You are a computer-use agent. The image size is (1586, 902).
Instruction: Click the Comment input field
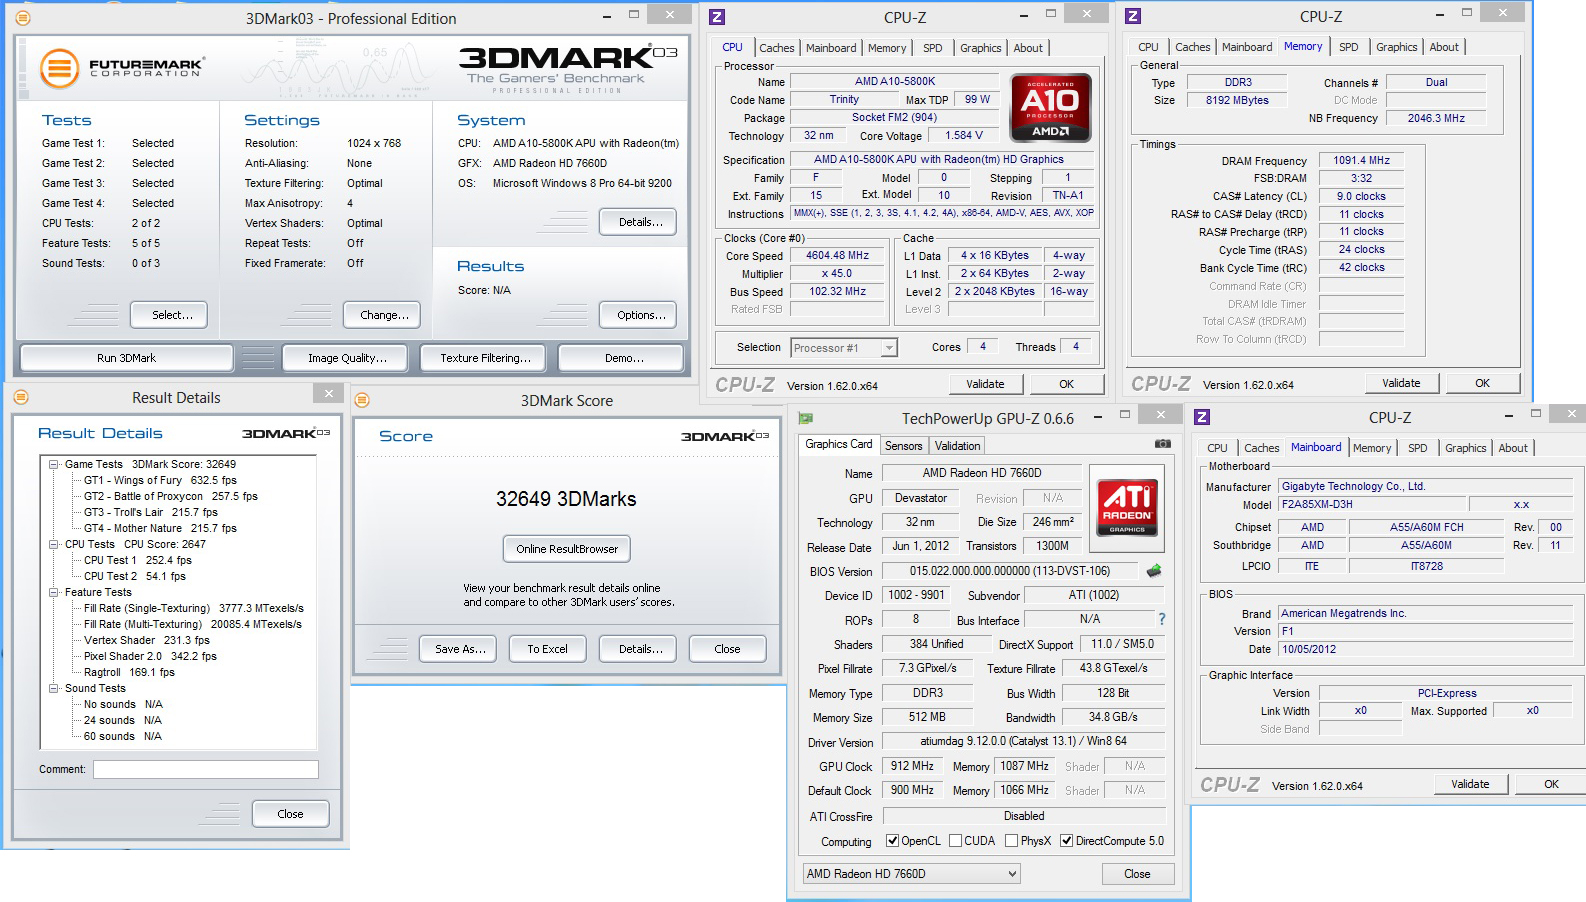206,769
